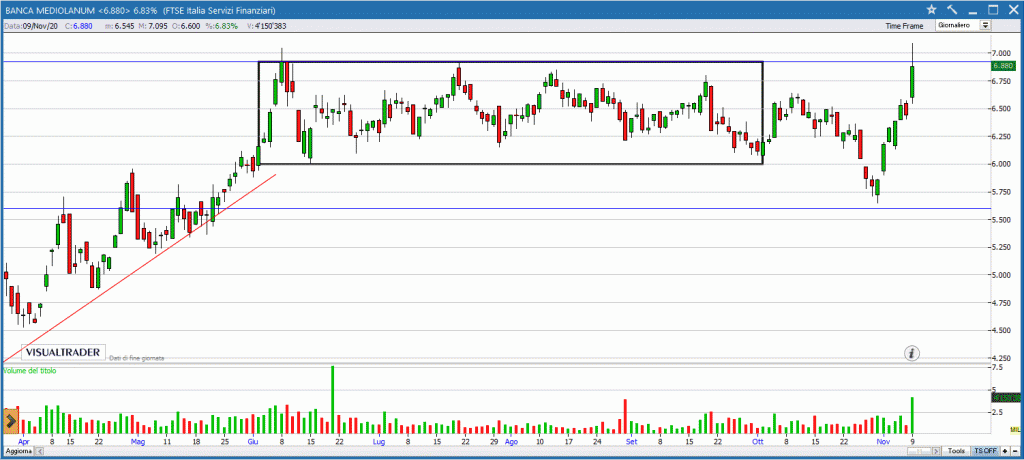Click the green 6.880 price tag
The image size is (1024, 460).
coord(1002,66)
